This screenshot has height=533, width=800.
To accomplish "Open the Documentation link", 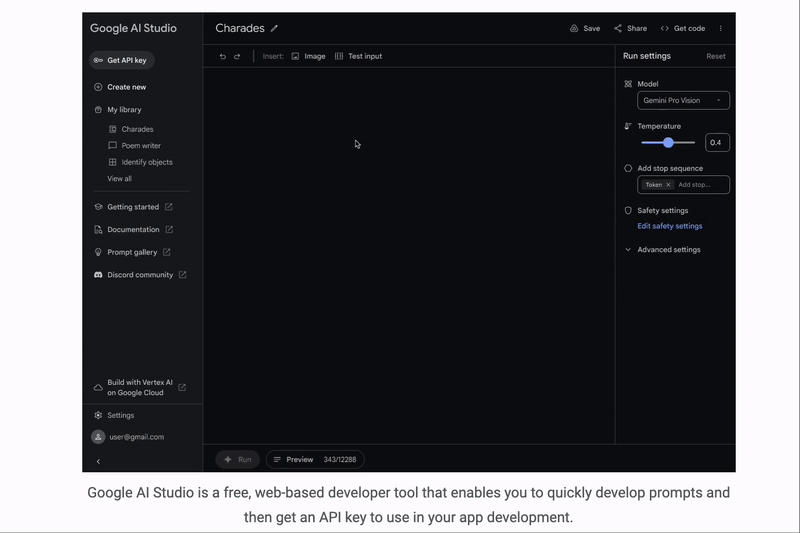I will tap(133, 230).
